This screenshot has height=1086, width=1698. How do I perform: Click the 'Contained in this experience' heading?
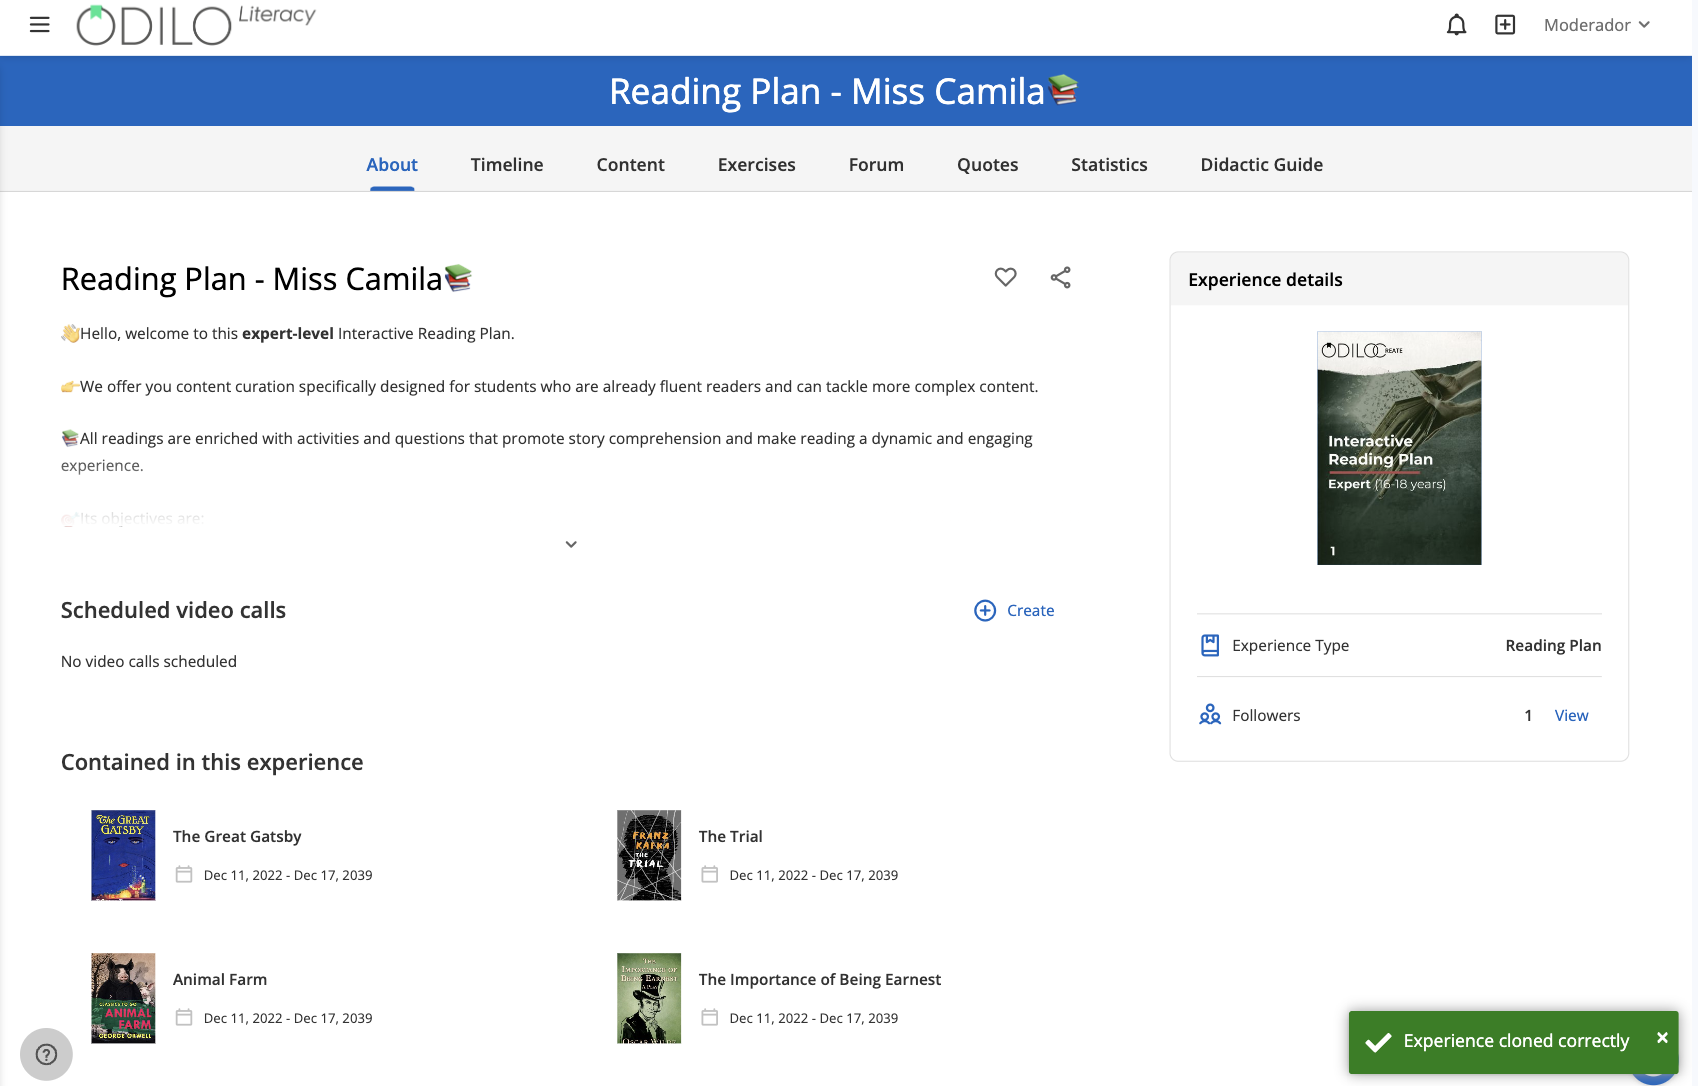(x=212, y=762)
